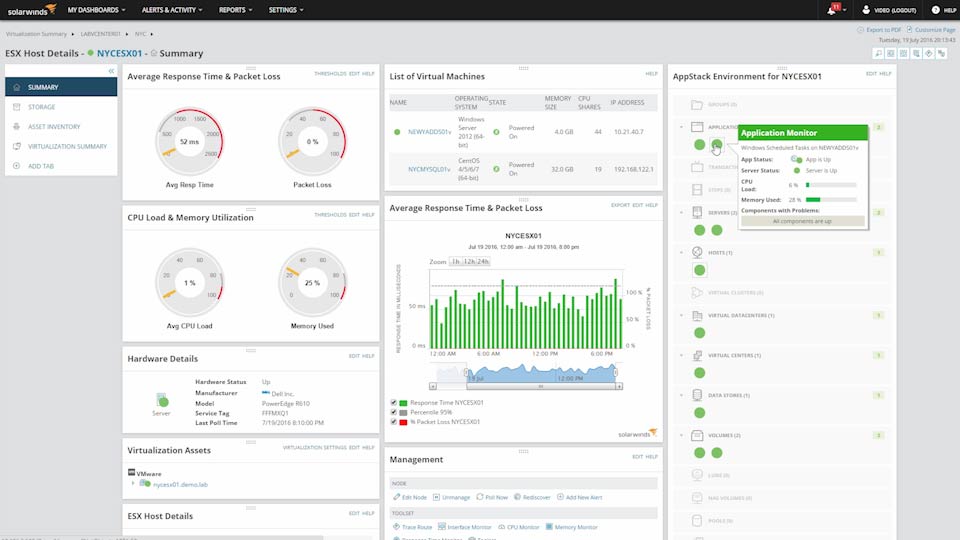Set chart zoom to 24h

click(483, 261)
